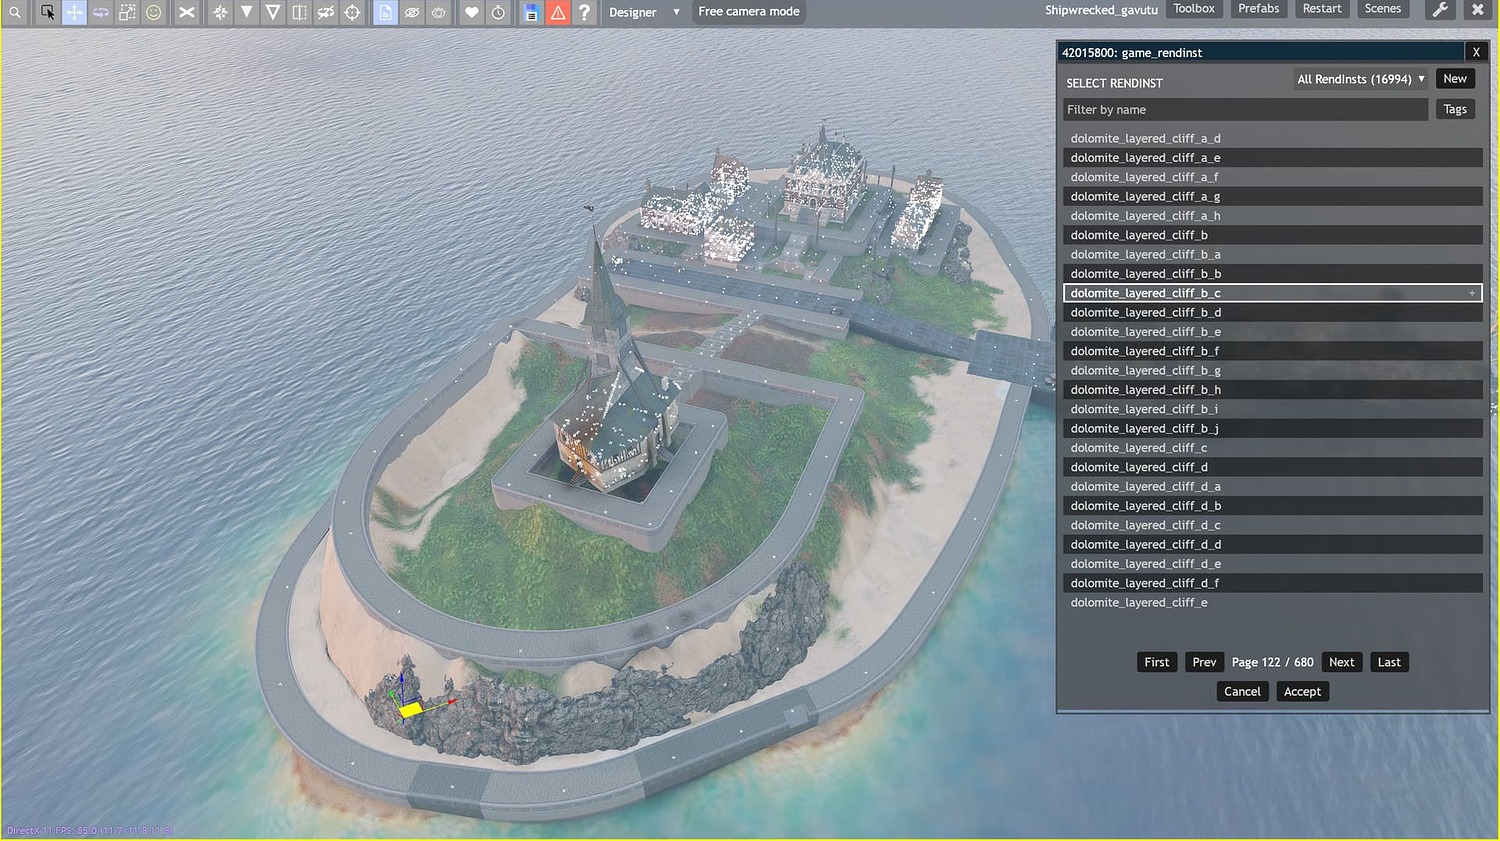Click the save disk icon
Image resolution: width=1500 pixels, height=841 pixels.
[x=531, y=12]
